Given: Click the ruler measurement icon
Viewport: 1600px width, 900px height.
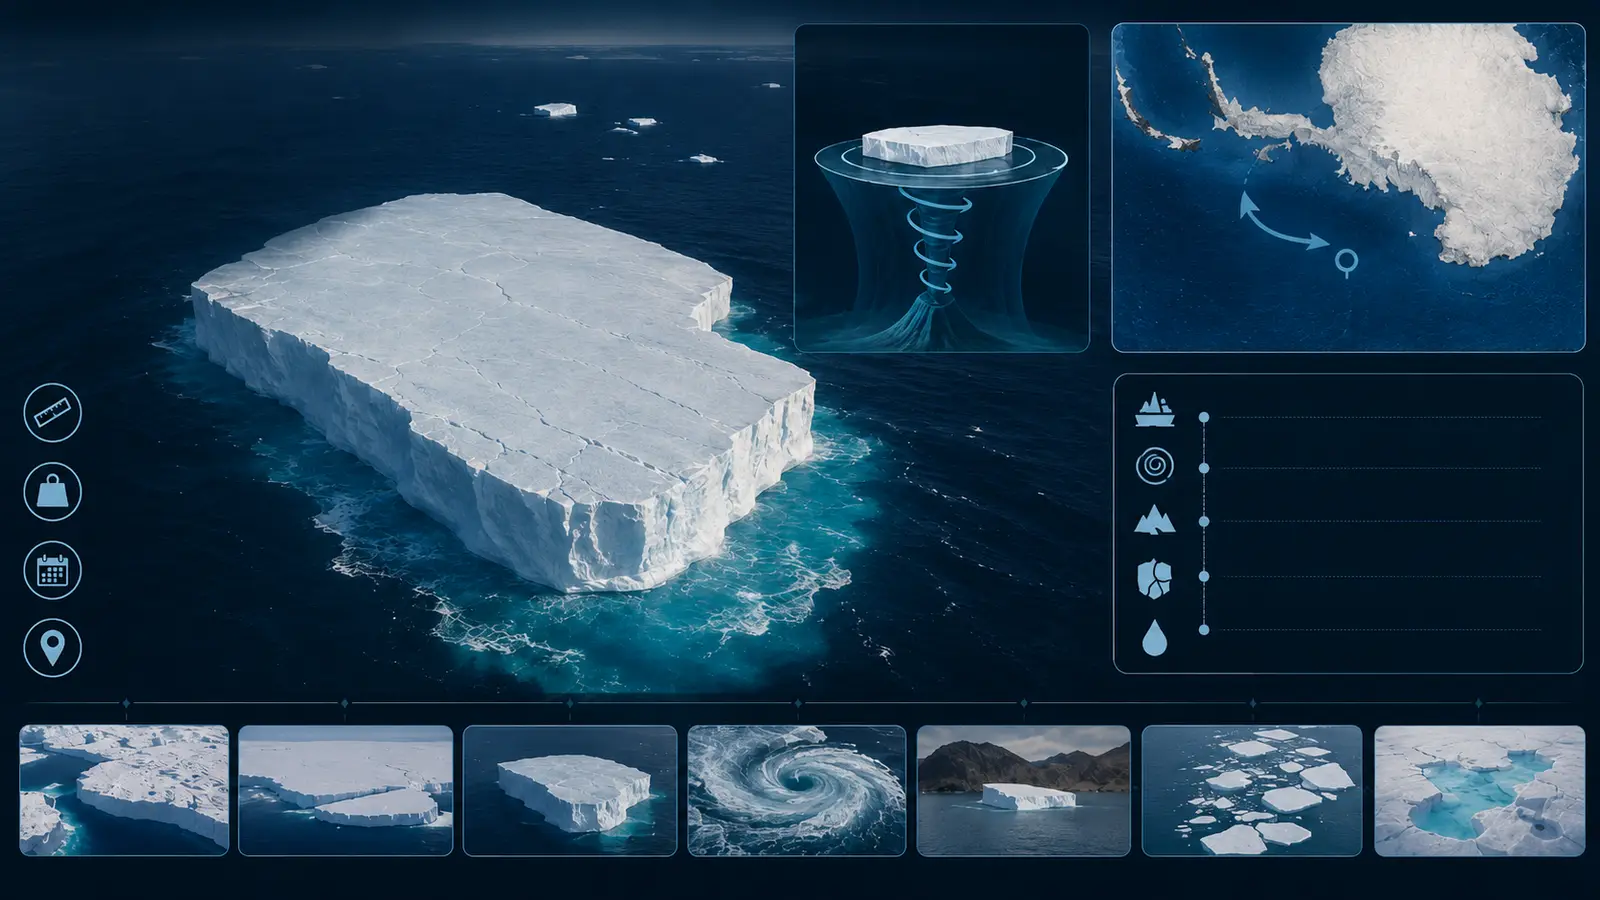Looking at the screenshot, I should pos(52,412).
